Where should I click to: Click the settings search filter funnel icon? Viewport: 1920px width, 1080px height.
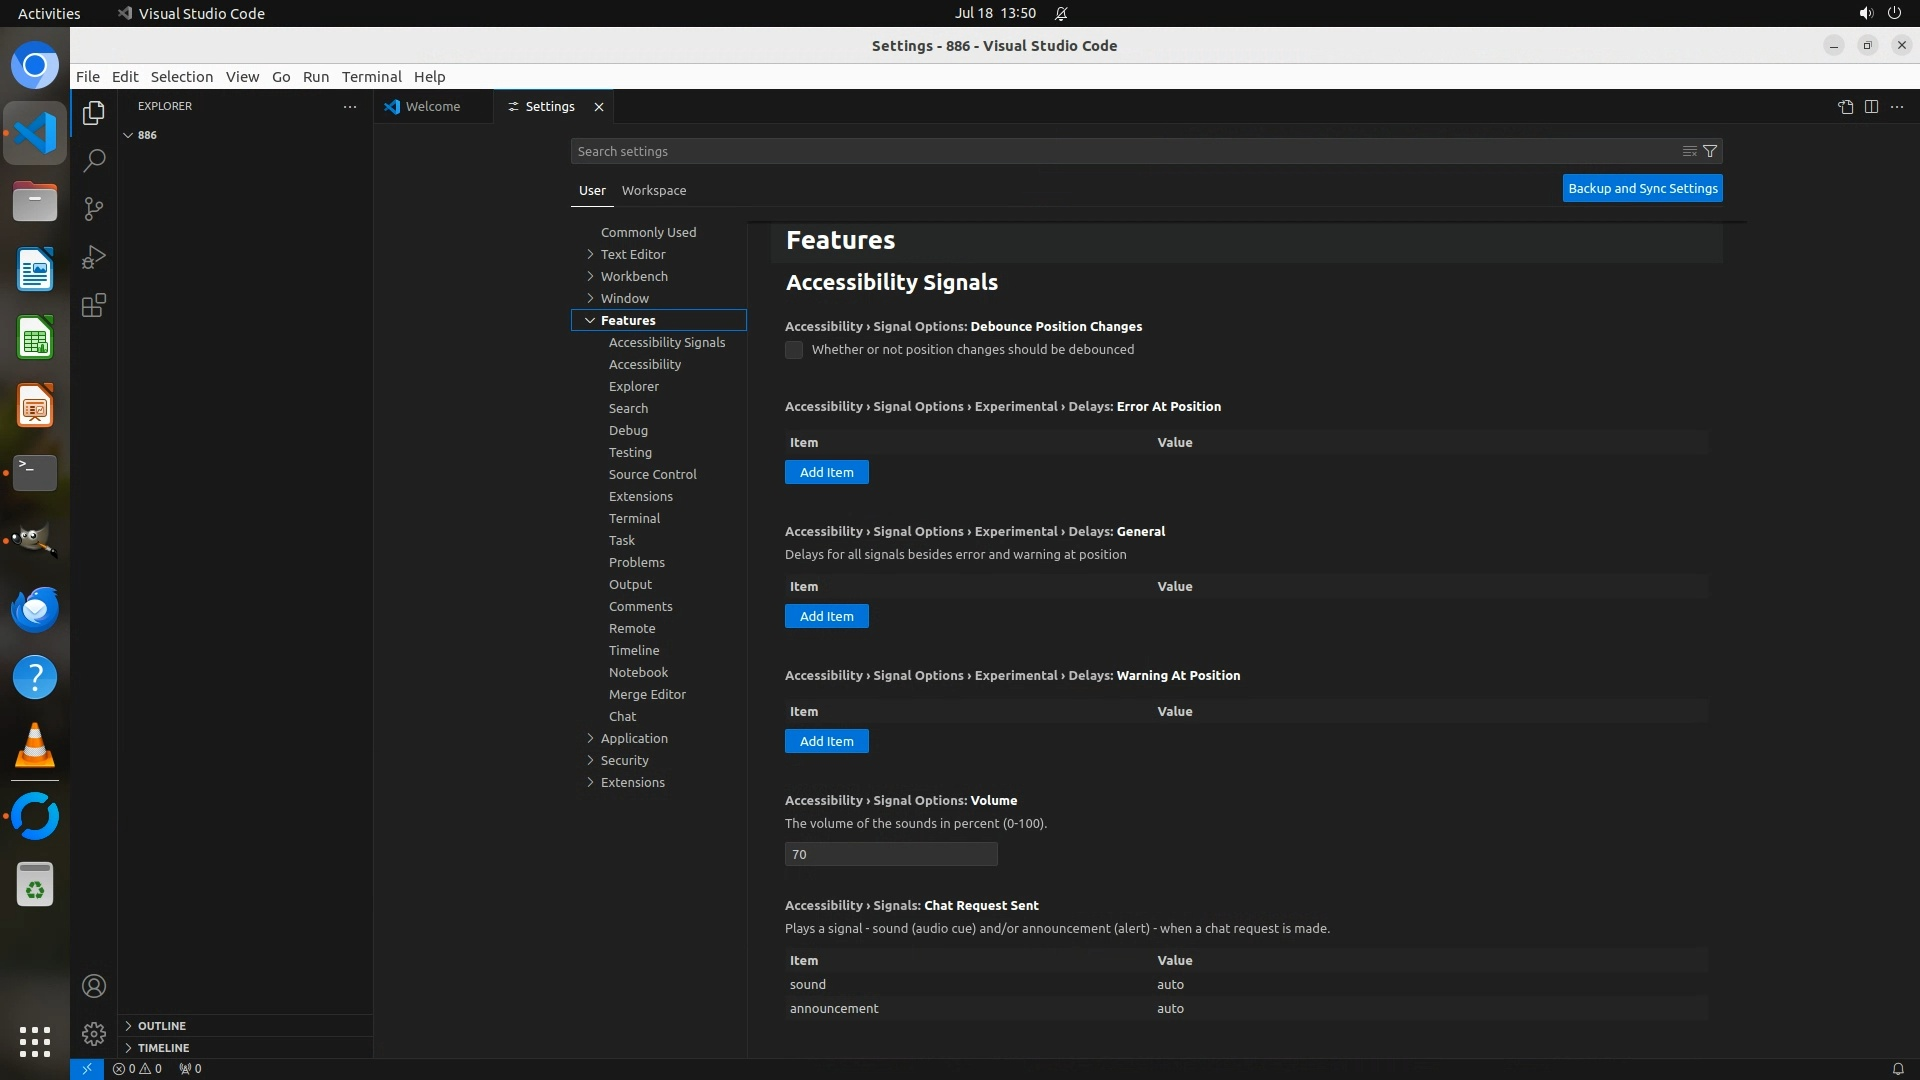[1710, 151]
